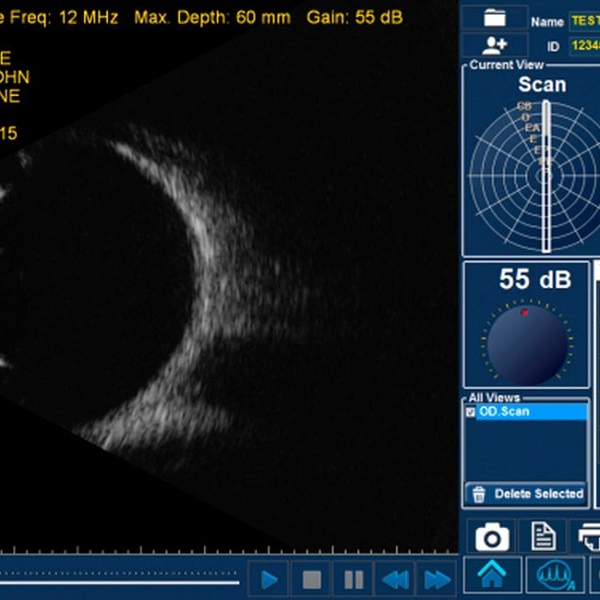Click the patient ID field

pyautogui.click(x=585, y=46)
